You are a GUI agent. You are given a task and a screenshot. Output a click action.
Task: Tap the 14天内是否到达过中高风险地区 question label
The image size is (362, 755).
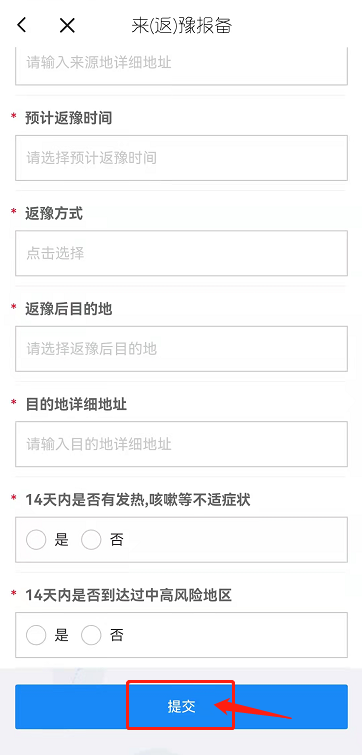[x=129, y=596]
